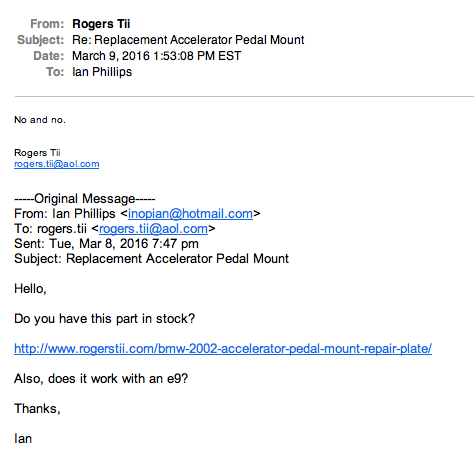
Task: Click the sender name Rogers Tii in the header
Action: point(101,24)
